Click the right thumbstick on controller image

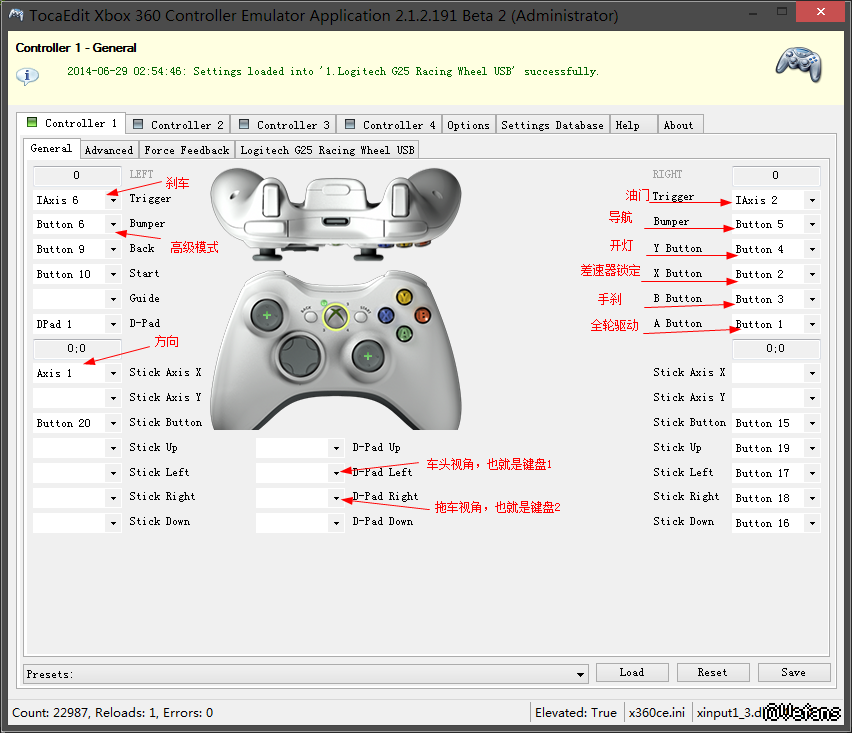(368, 356)
